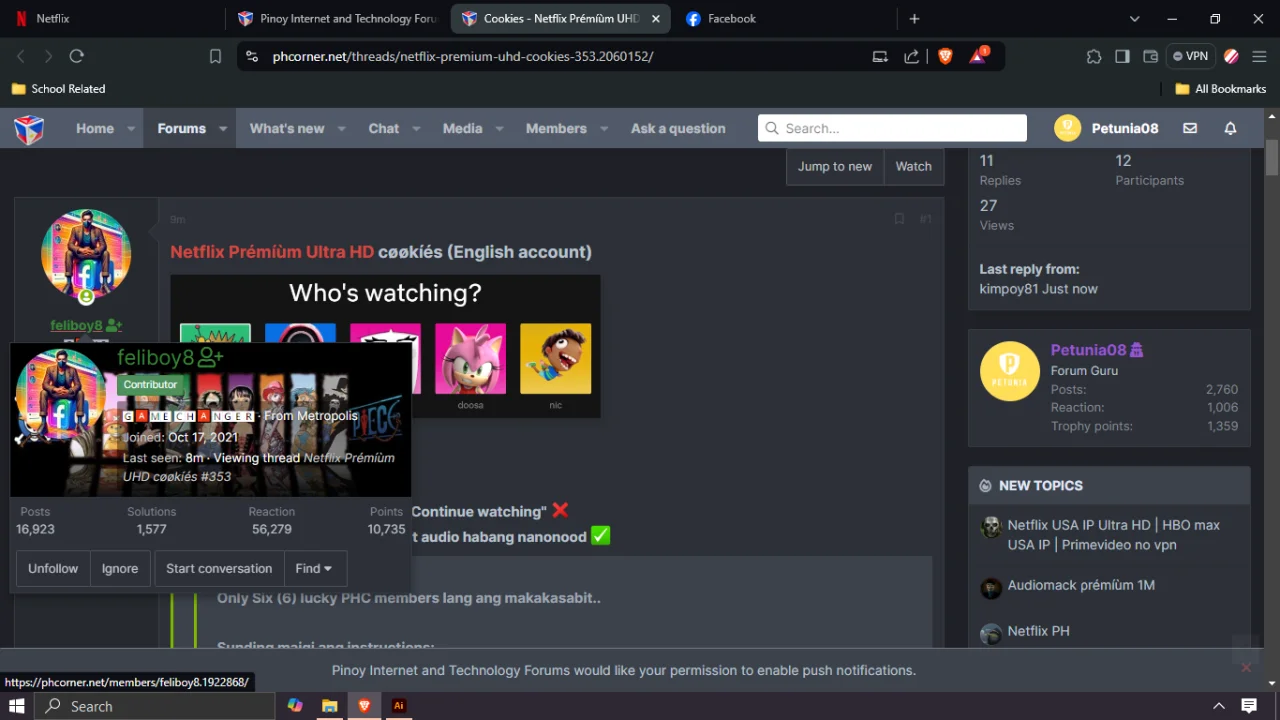Screen dimensions: 1280x720
Task: Click the install app icon in address bar
Action: [x=880, y=57]
